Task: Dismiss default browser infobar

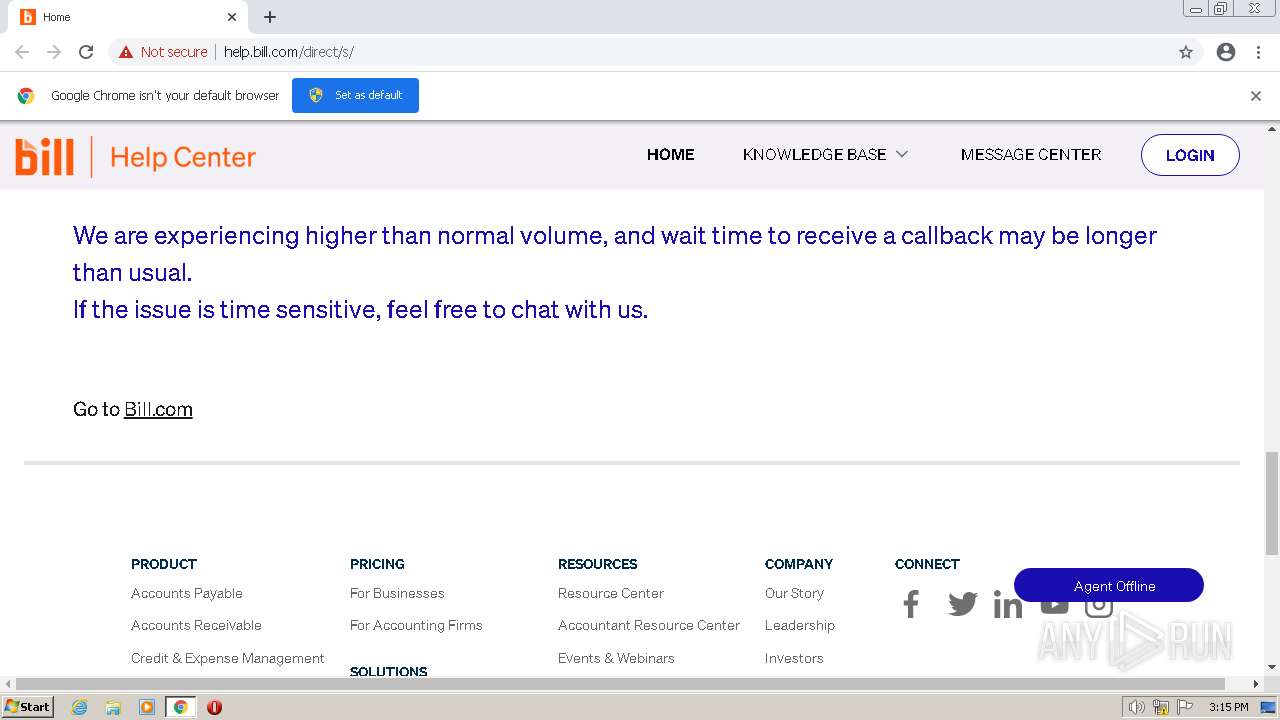Action: [1256, 96]
